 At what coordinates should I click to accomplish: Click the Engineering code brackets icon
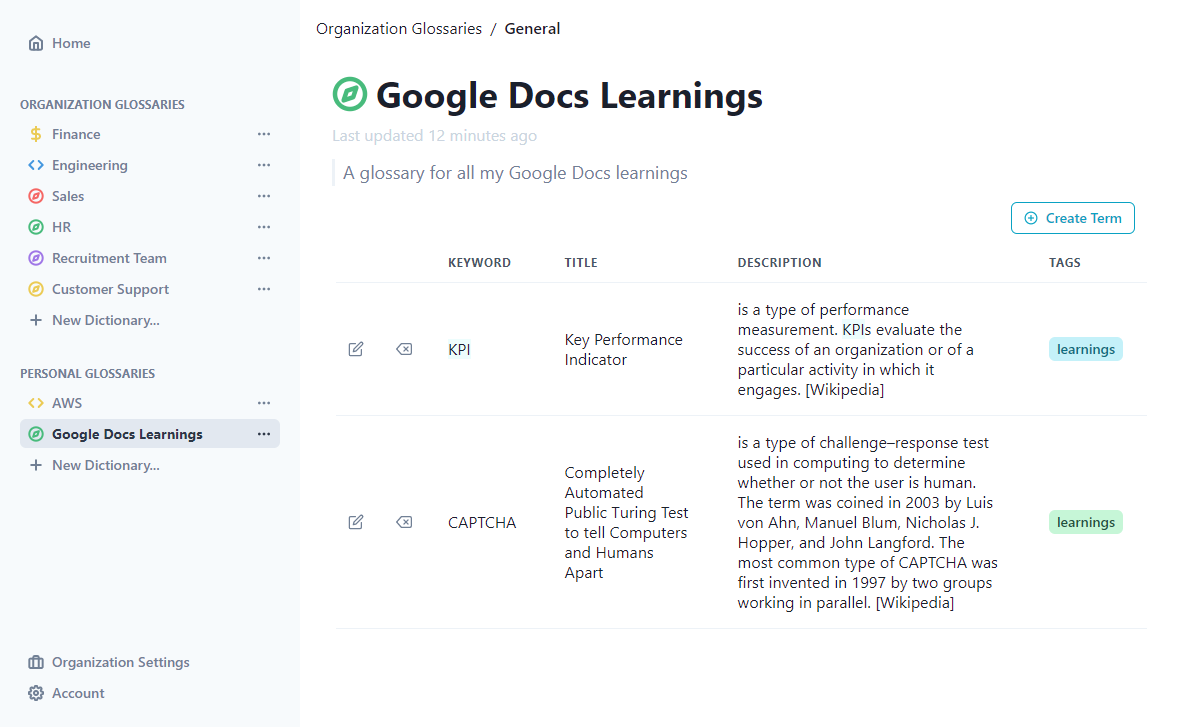click(35, 165)
